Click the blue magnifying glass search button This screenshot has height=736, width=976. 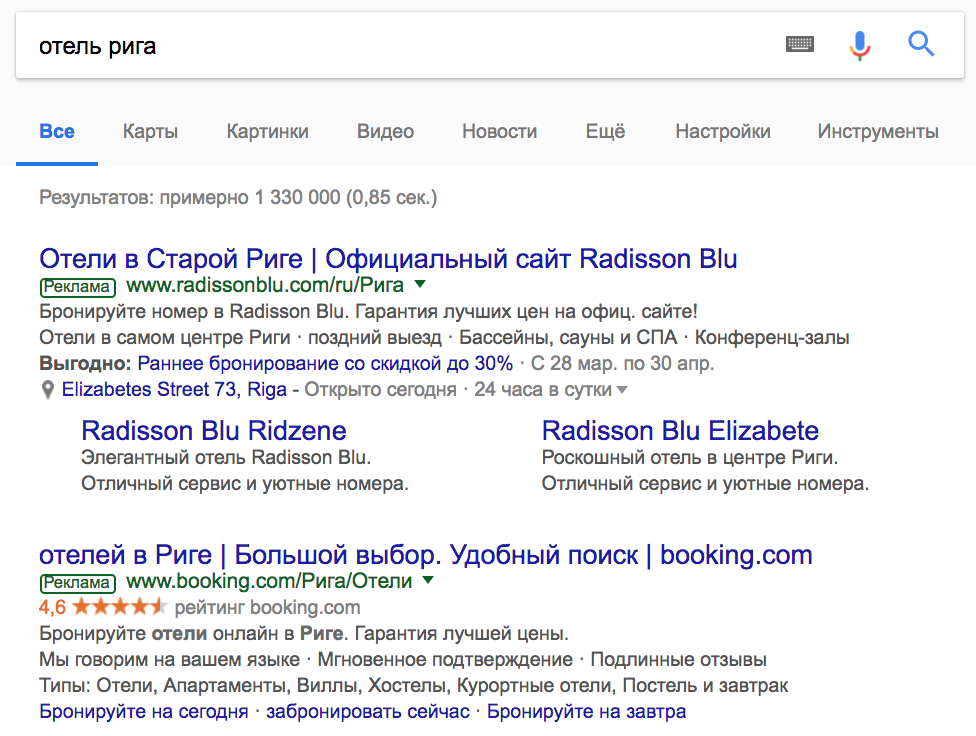[921, 44]
